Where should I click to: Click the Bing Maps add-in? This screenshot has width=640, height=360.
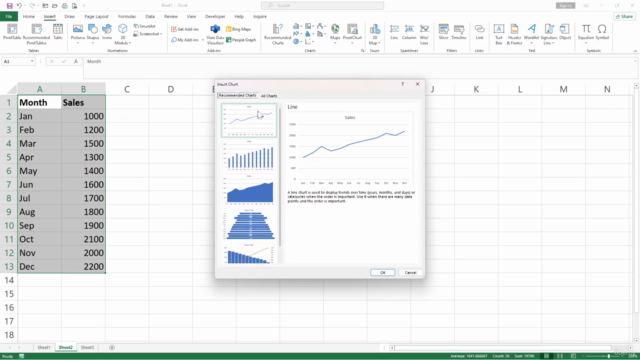pos(238,29)
